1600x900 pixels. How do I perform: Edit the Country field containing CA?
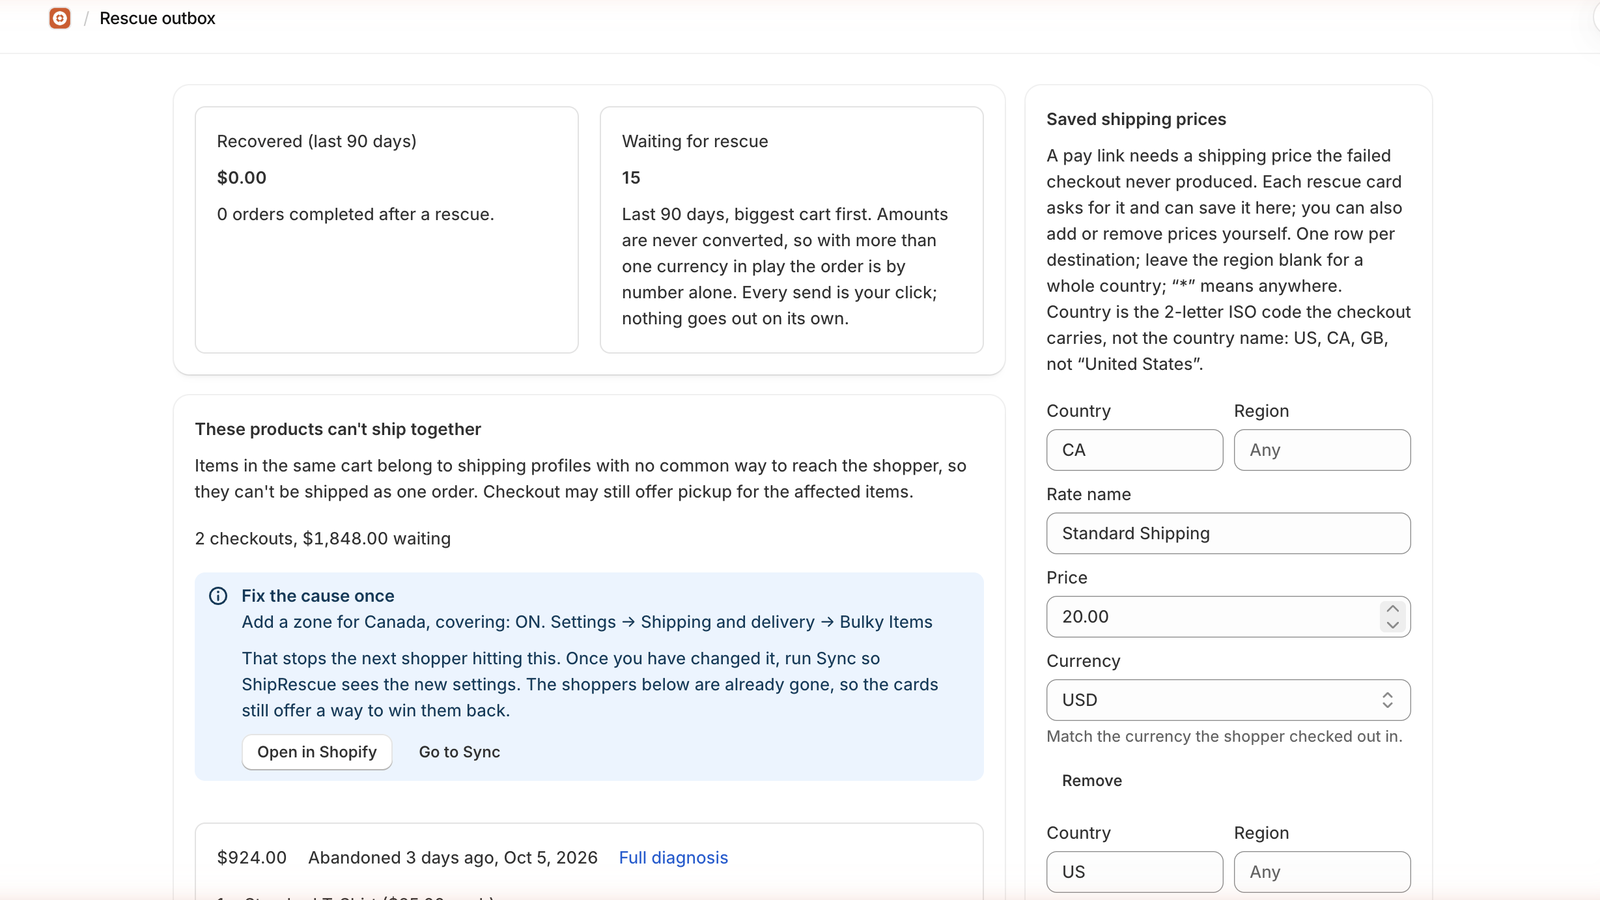(x=1134, y=450)
